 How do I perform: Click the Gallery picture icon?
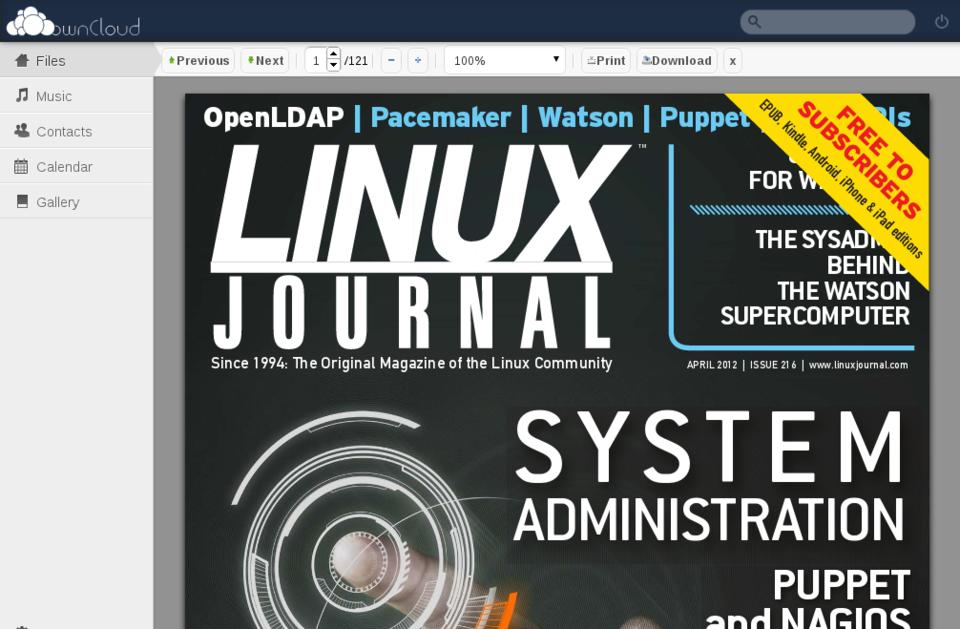pyautogui.click(x=22, y=201)
